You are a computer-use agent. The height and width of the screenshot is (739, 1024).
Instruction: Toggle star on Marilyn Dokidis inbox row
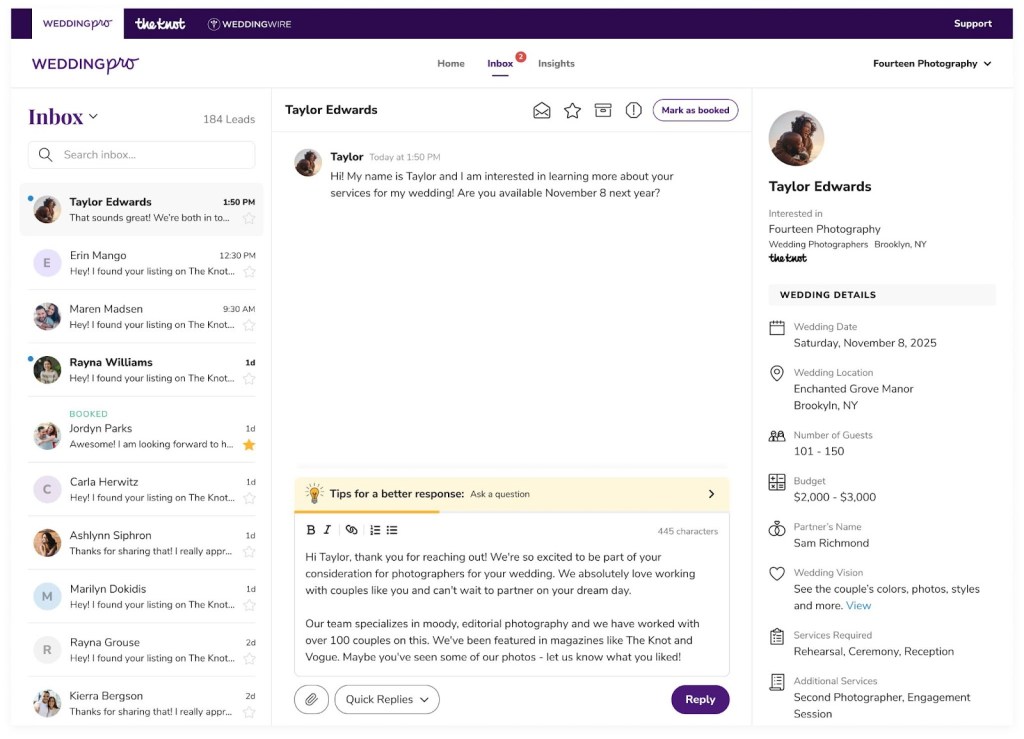pyautogui.click(x=249, y=605)
